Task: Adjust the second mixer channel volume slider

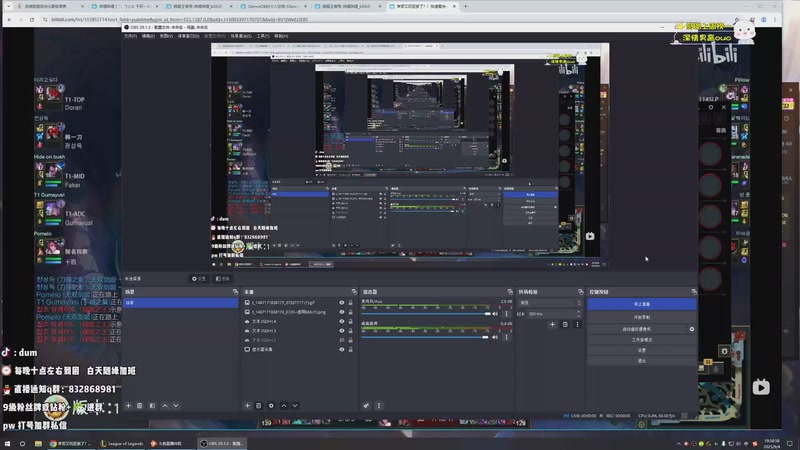Action: pyautogui.click(x=424, y=337)
